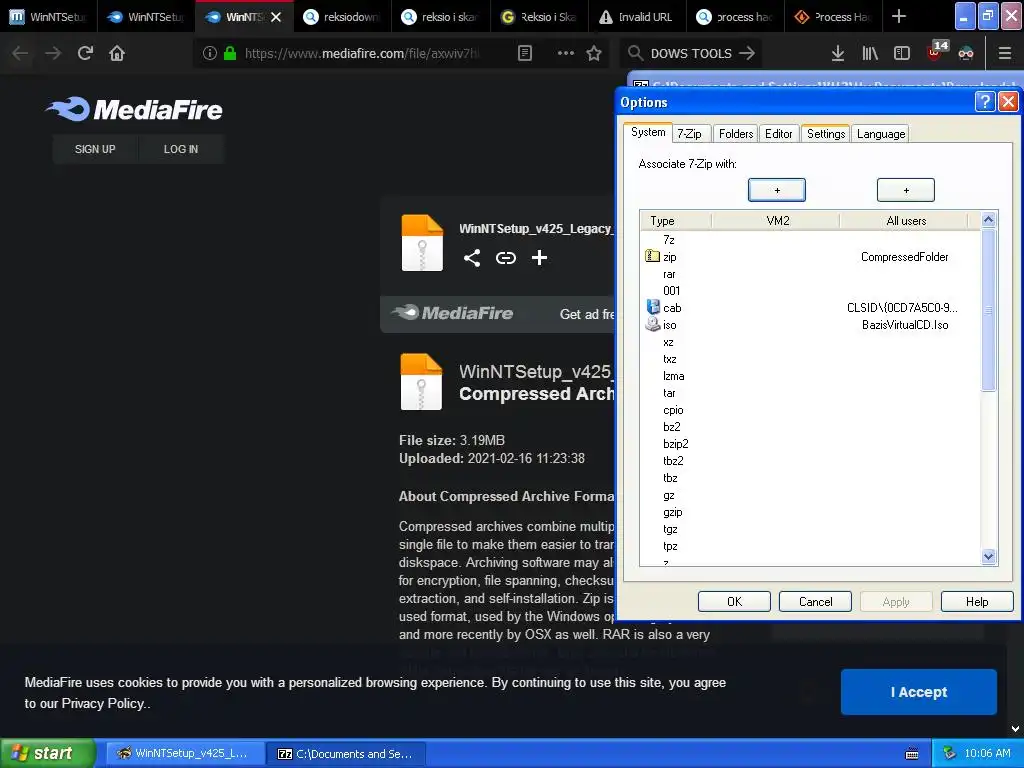Open the downloads arrow in Firefox toolbar

(838, 53)
